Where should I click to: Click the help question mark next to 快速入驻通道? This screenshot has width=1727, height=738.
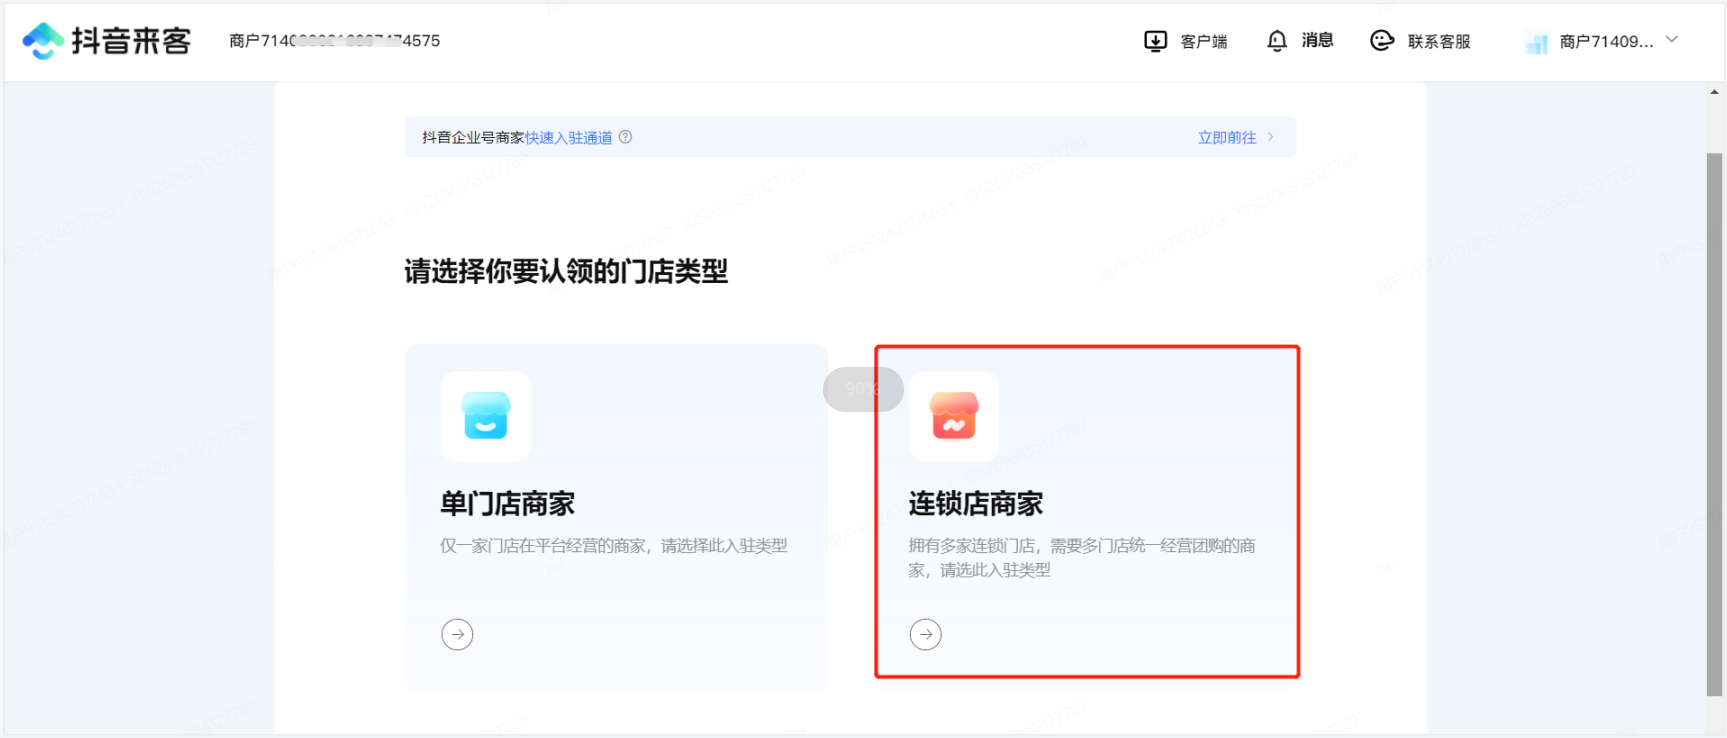(x=625, y=137)
